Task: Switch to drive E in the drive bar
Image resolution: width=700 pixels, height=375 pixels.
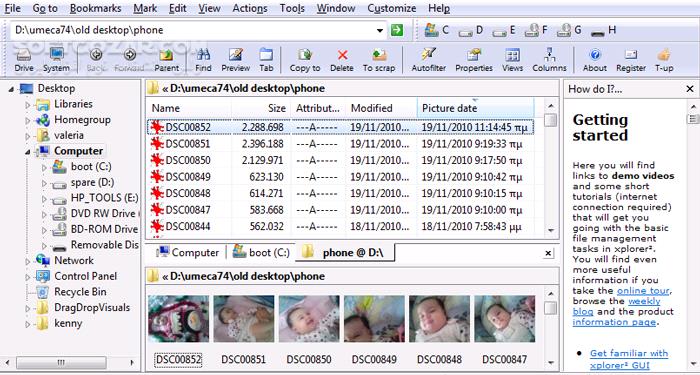Action: pos(504,30)
